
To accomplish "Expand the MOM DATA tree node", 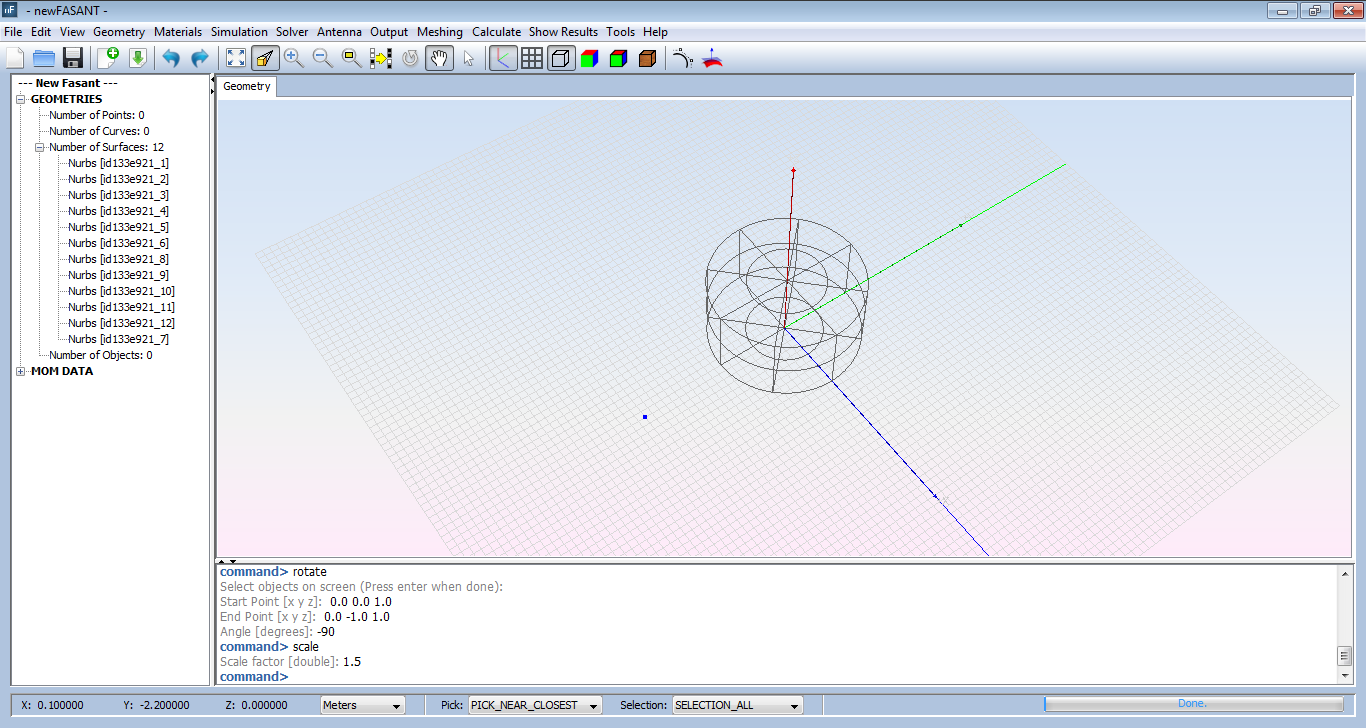I will point(21,371).
